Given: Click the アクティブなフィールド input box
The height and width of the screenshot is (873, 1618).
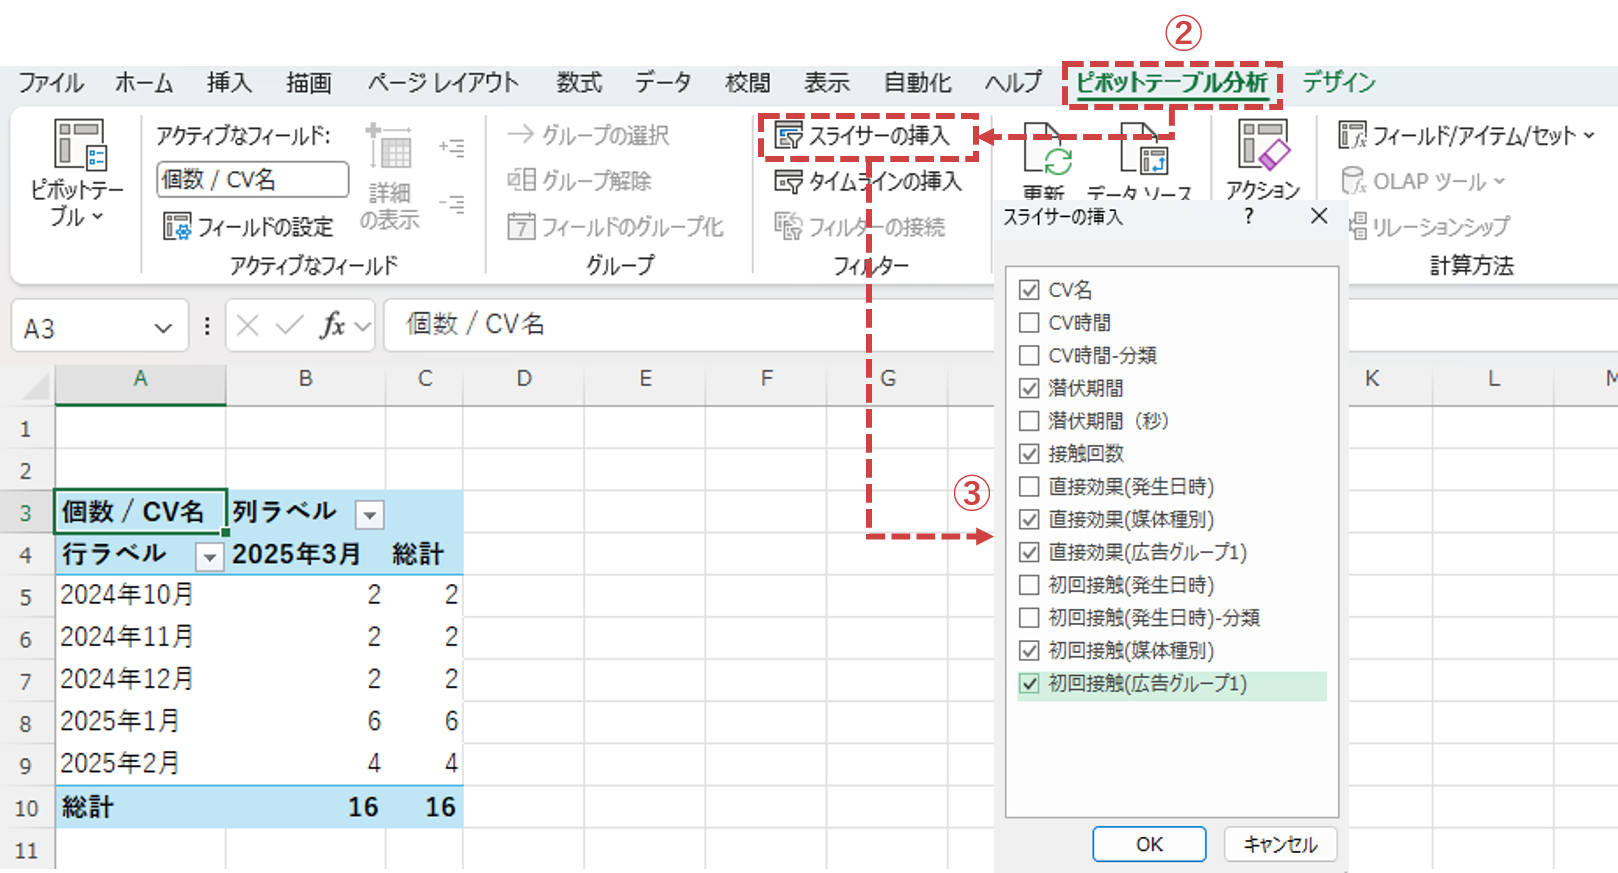Looking at the screenshot, I should [253, 180].
